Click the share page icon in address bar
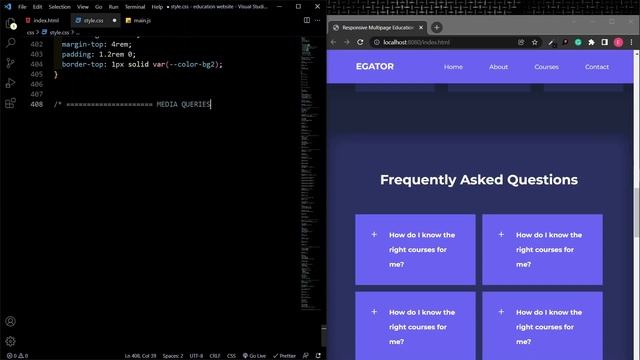This screenshot has height=360, width=640. pyautogui.click(x=521, y=42)
